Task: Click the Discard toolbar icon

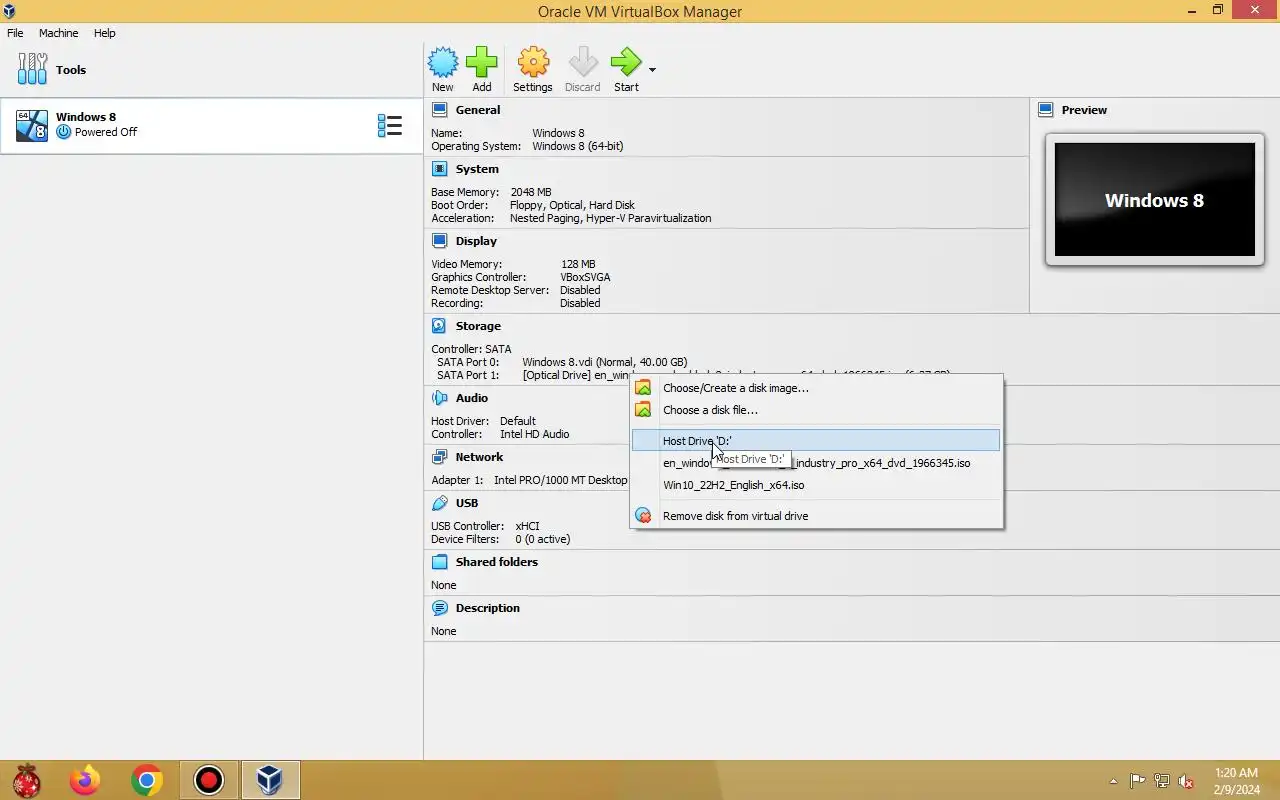Action: click(583, 62)
